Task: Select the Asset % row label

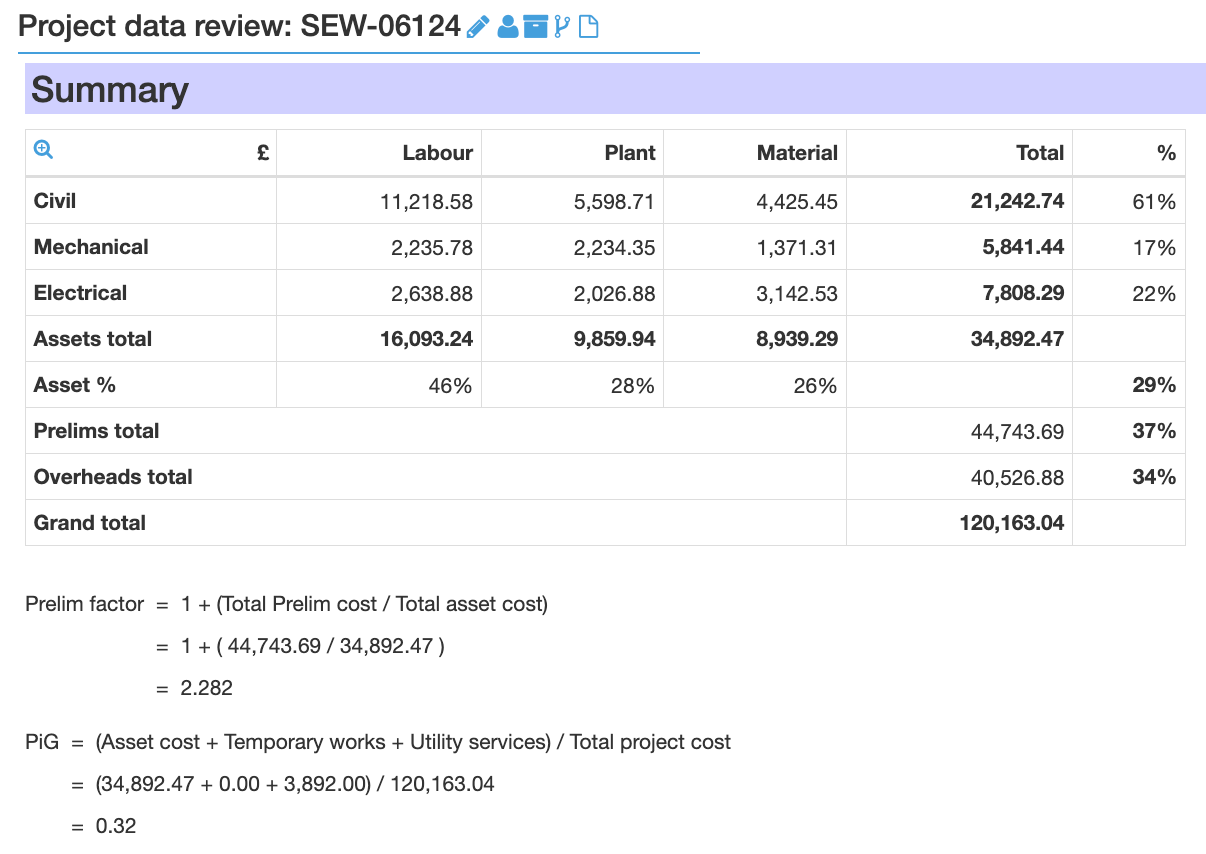Action: pos(75,385)
